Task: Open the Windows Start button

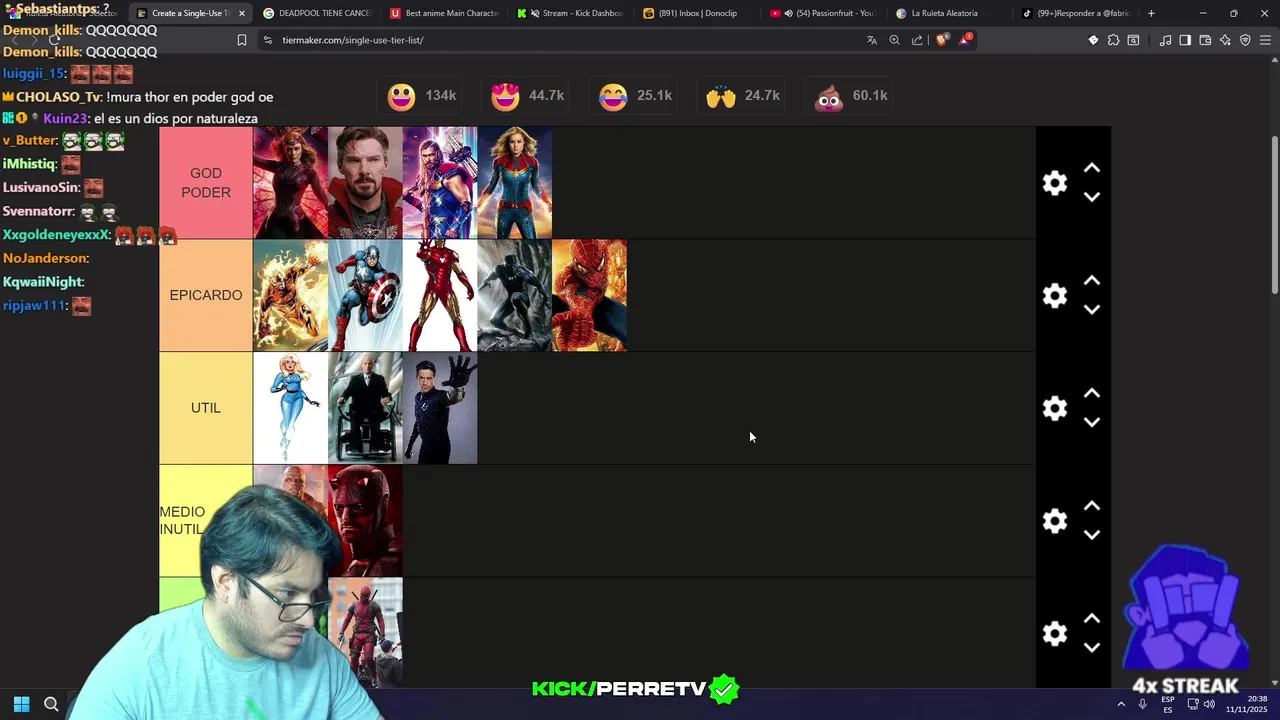Action: tap(21, 704)
